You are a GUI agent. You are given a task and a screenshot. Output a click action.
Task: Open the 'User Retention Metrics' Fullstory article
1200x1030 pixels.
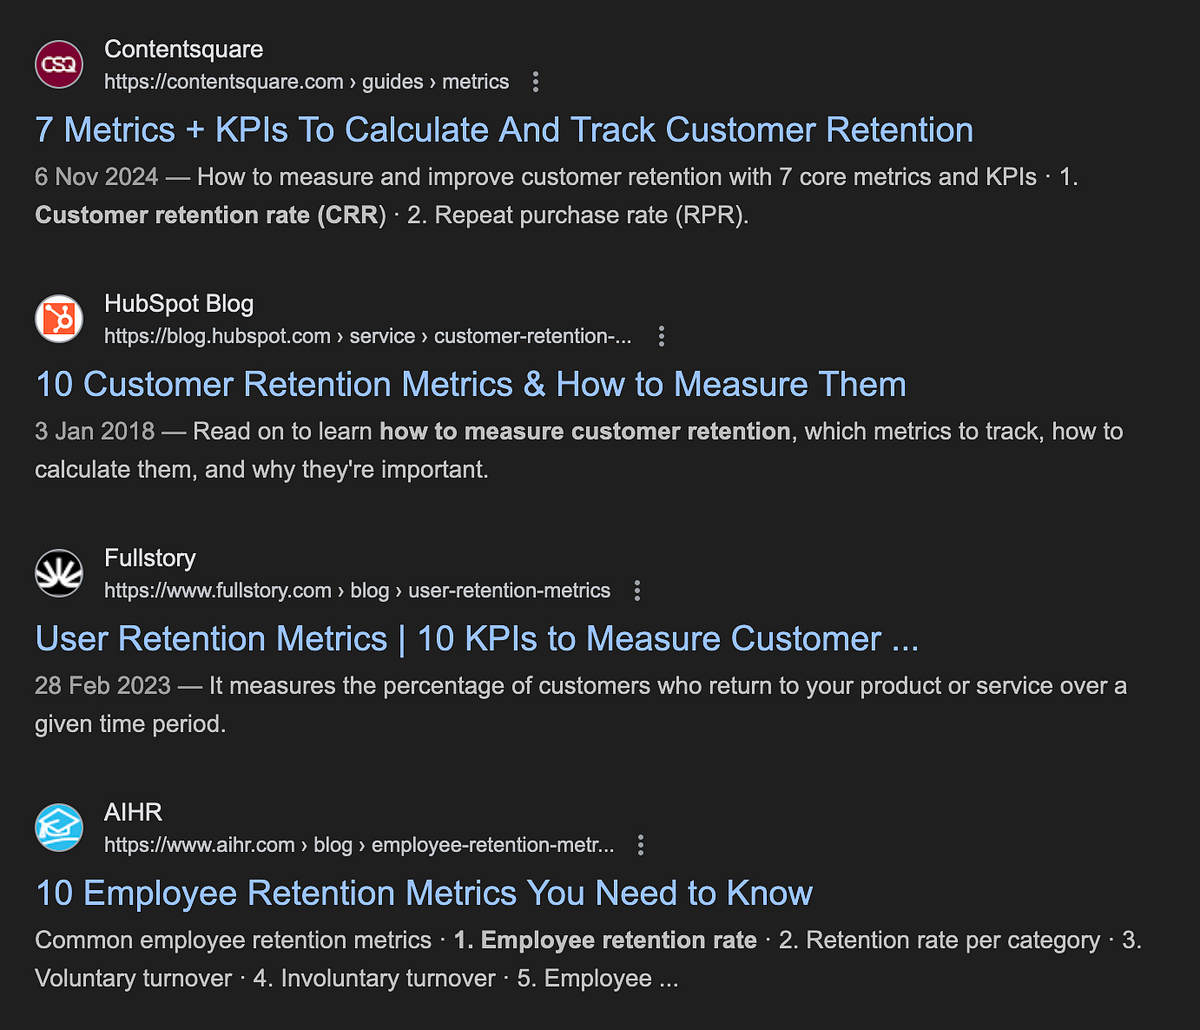tap(477, 638)
